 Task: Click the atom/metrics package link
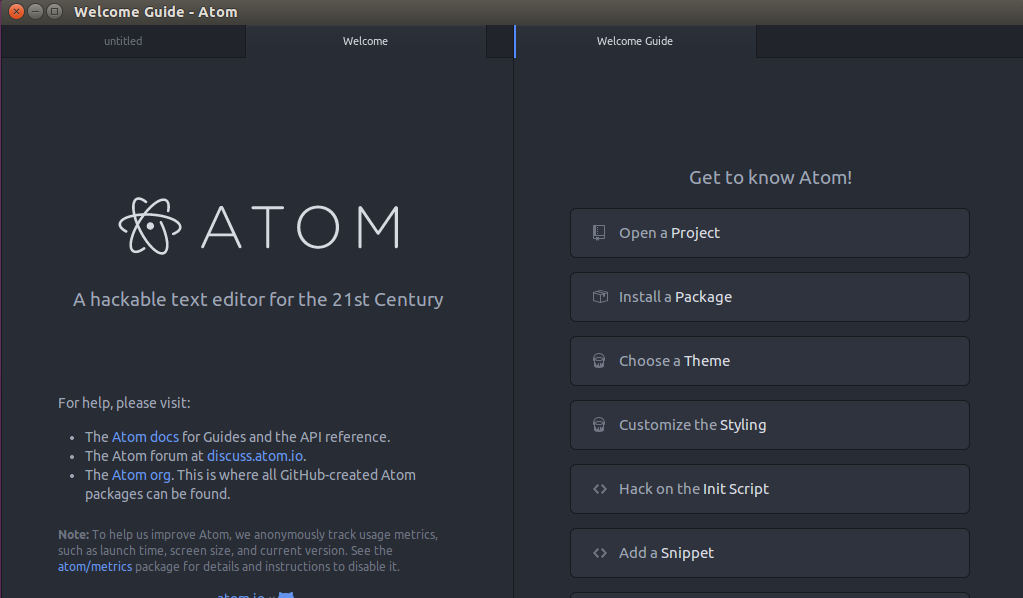(95, 566)
